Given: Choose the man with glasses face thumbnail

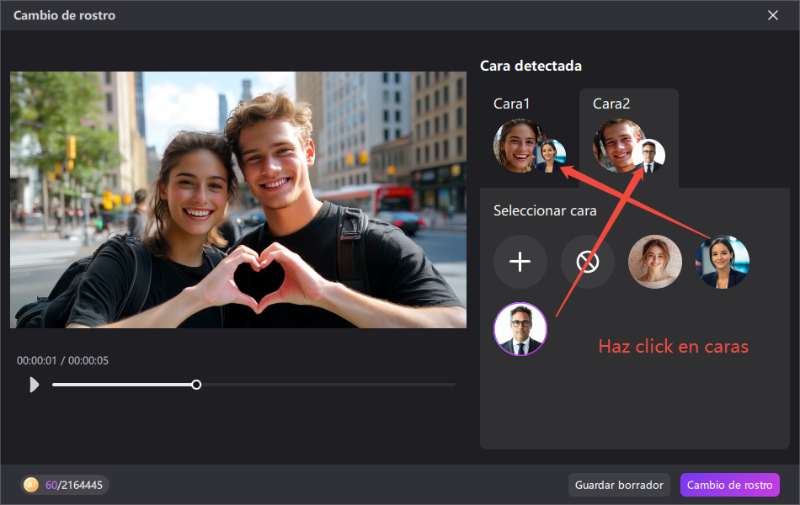Looking at the screenshot, I should [x=520, y=329].
